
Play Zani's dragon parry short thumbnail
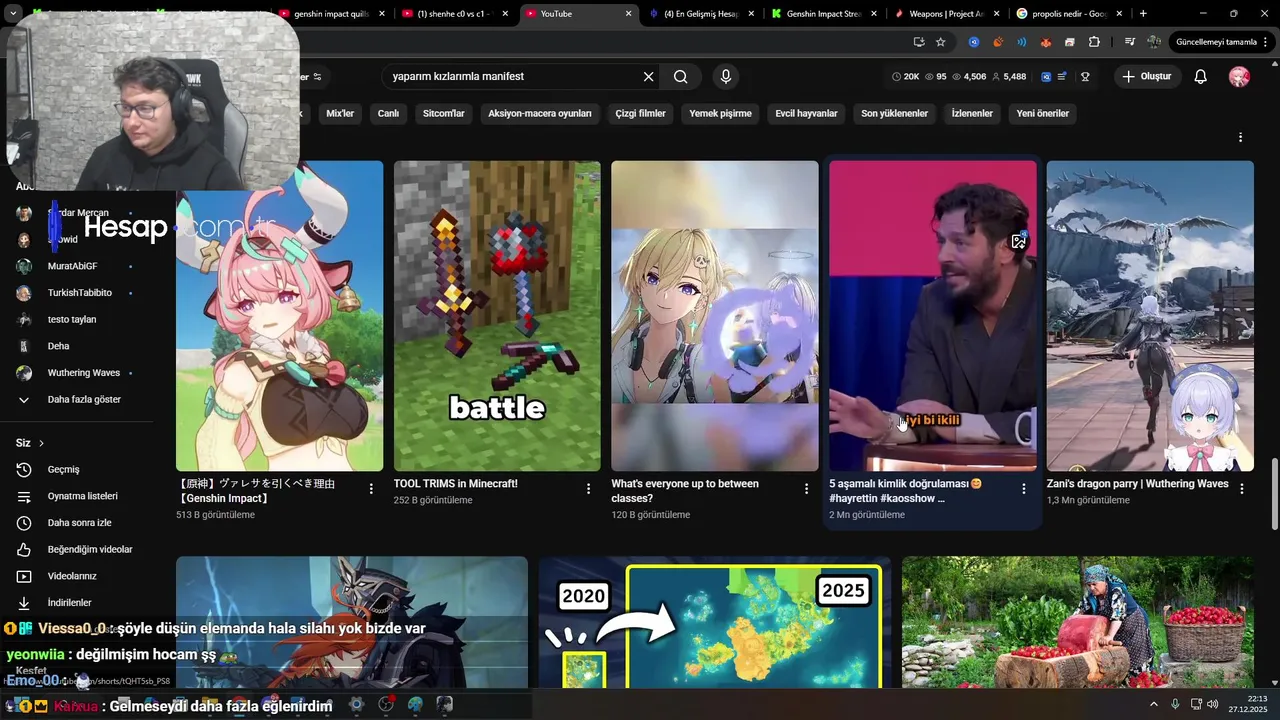pos(1150,316)
